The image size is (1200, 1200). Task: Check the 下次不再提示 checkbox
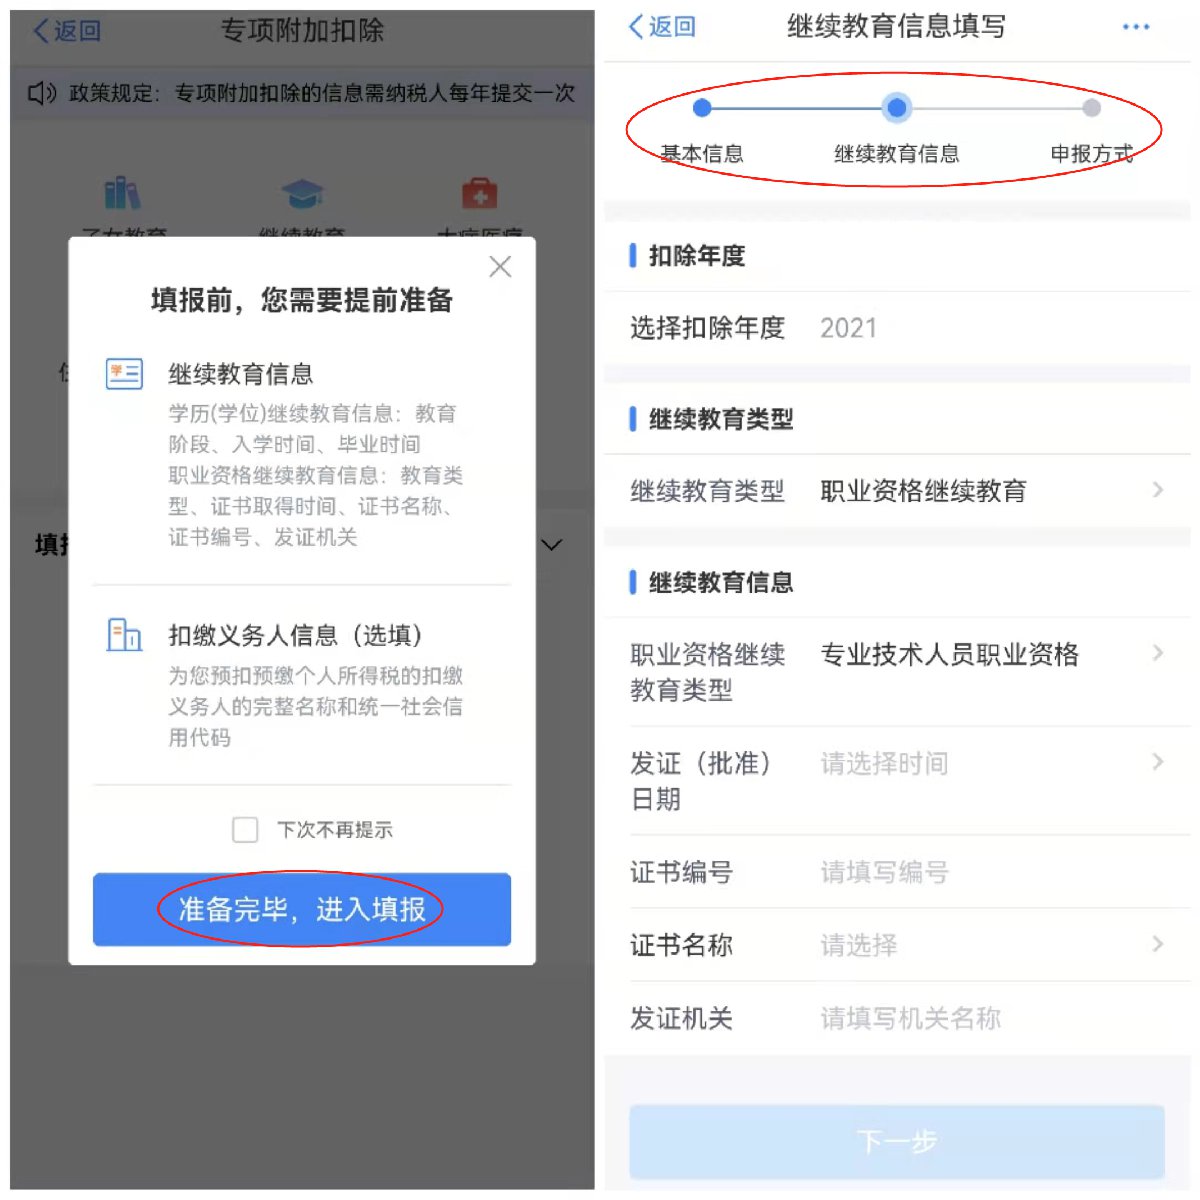click(245, 829)
